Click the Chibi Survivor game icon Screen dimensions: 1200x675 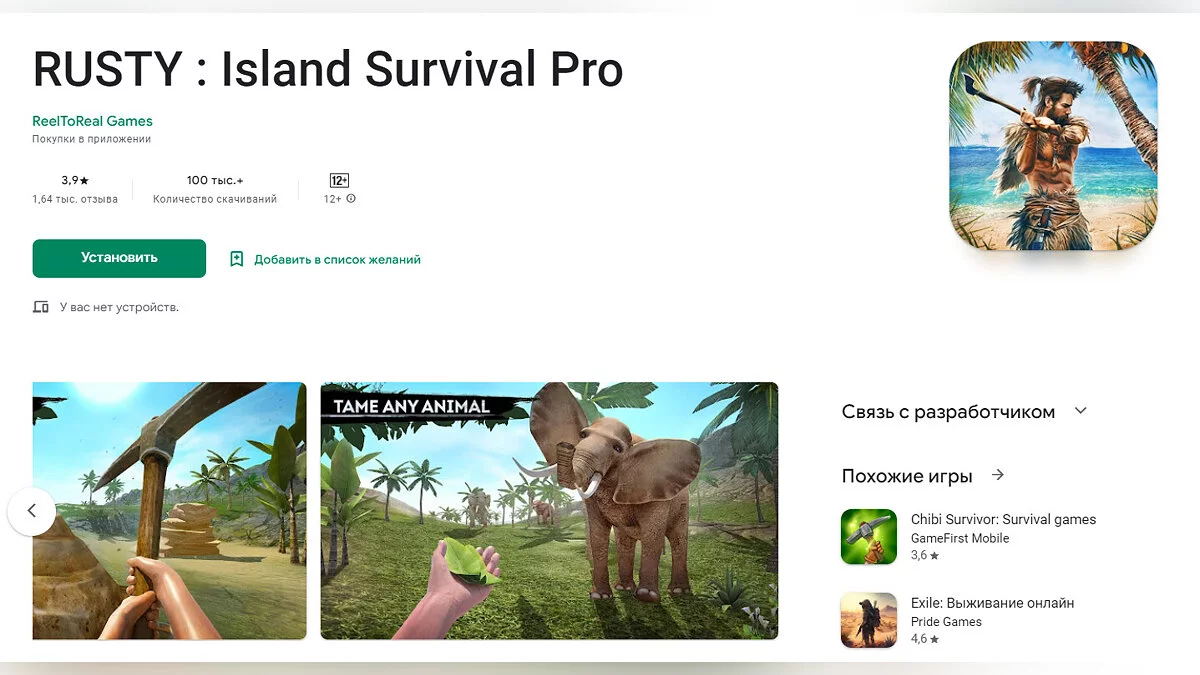click(869, 537)
